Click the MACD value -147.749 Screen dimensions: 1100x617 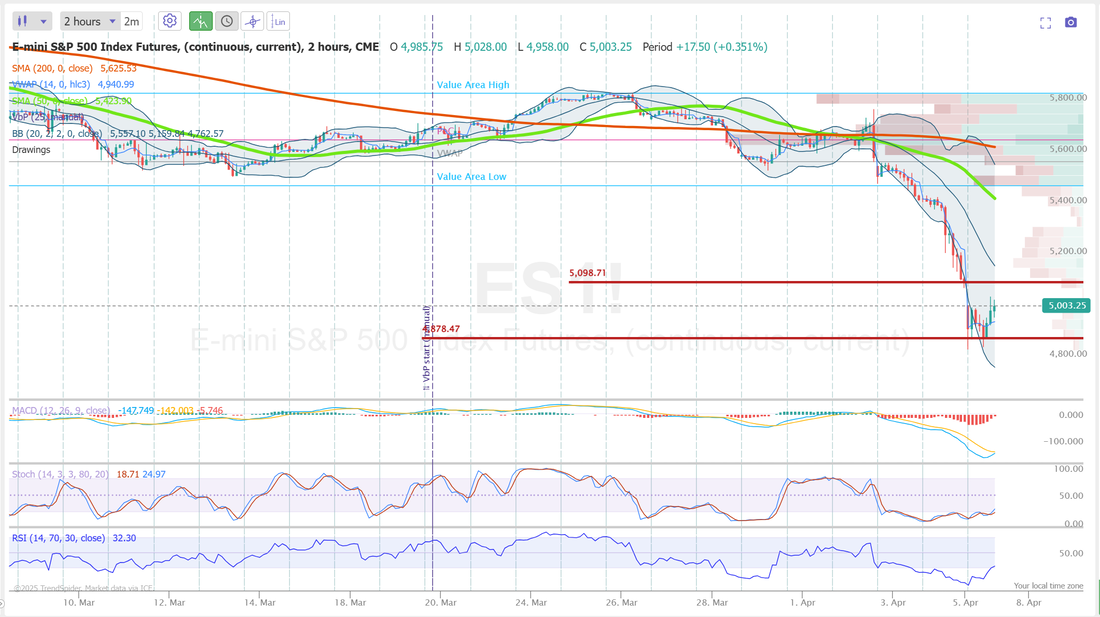(135, 410)
